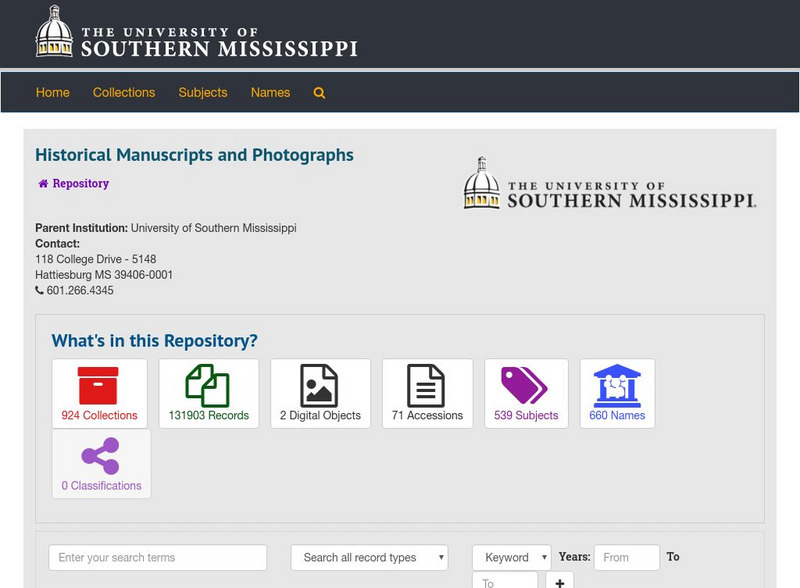This screenshot has width=800, height=588.
Task: Open the purple Subjects tags icon
Action: click(x=524, y=385)
